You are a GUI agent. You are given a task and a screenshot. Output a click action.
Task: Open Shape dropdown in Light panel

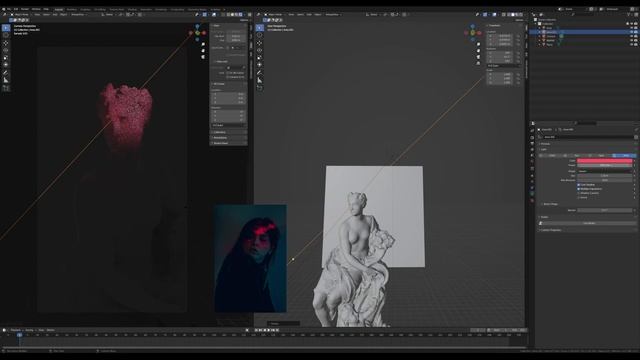click(x=604, y=171)
